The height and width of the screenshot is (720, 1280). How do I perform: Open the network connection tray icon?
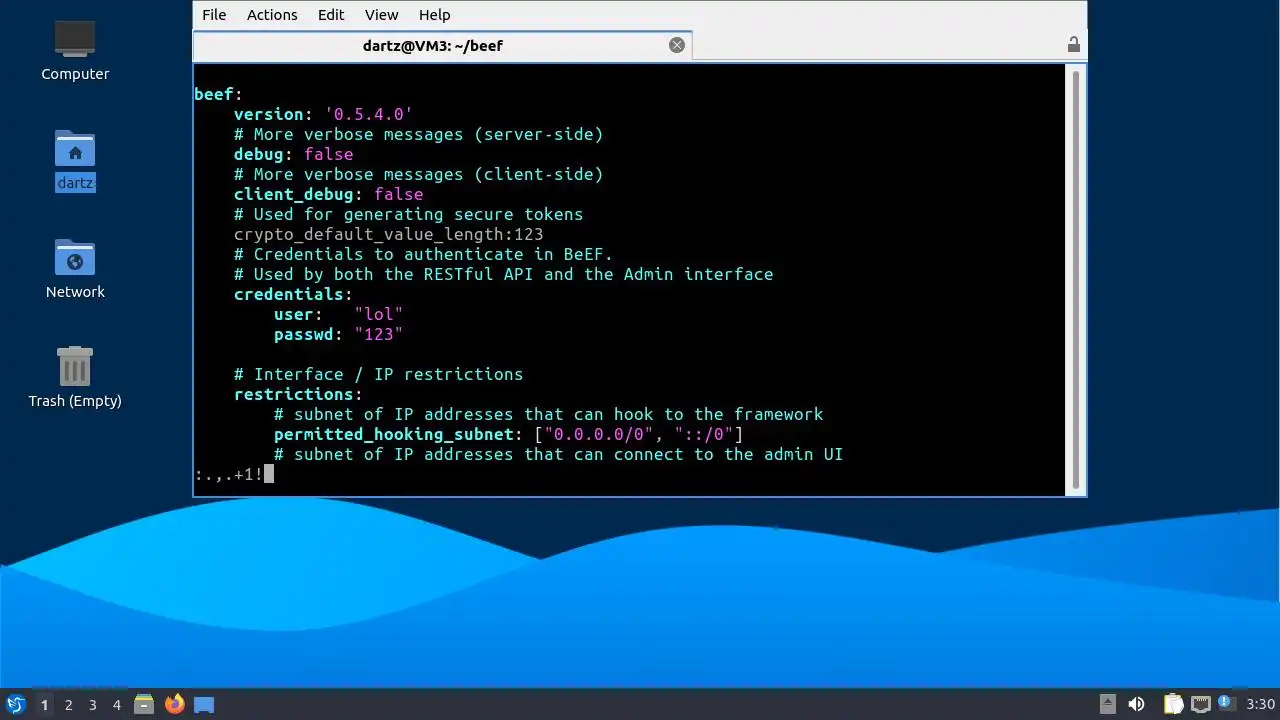click(1200, 704)
